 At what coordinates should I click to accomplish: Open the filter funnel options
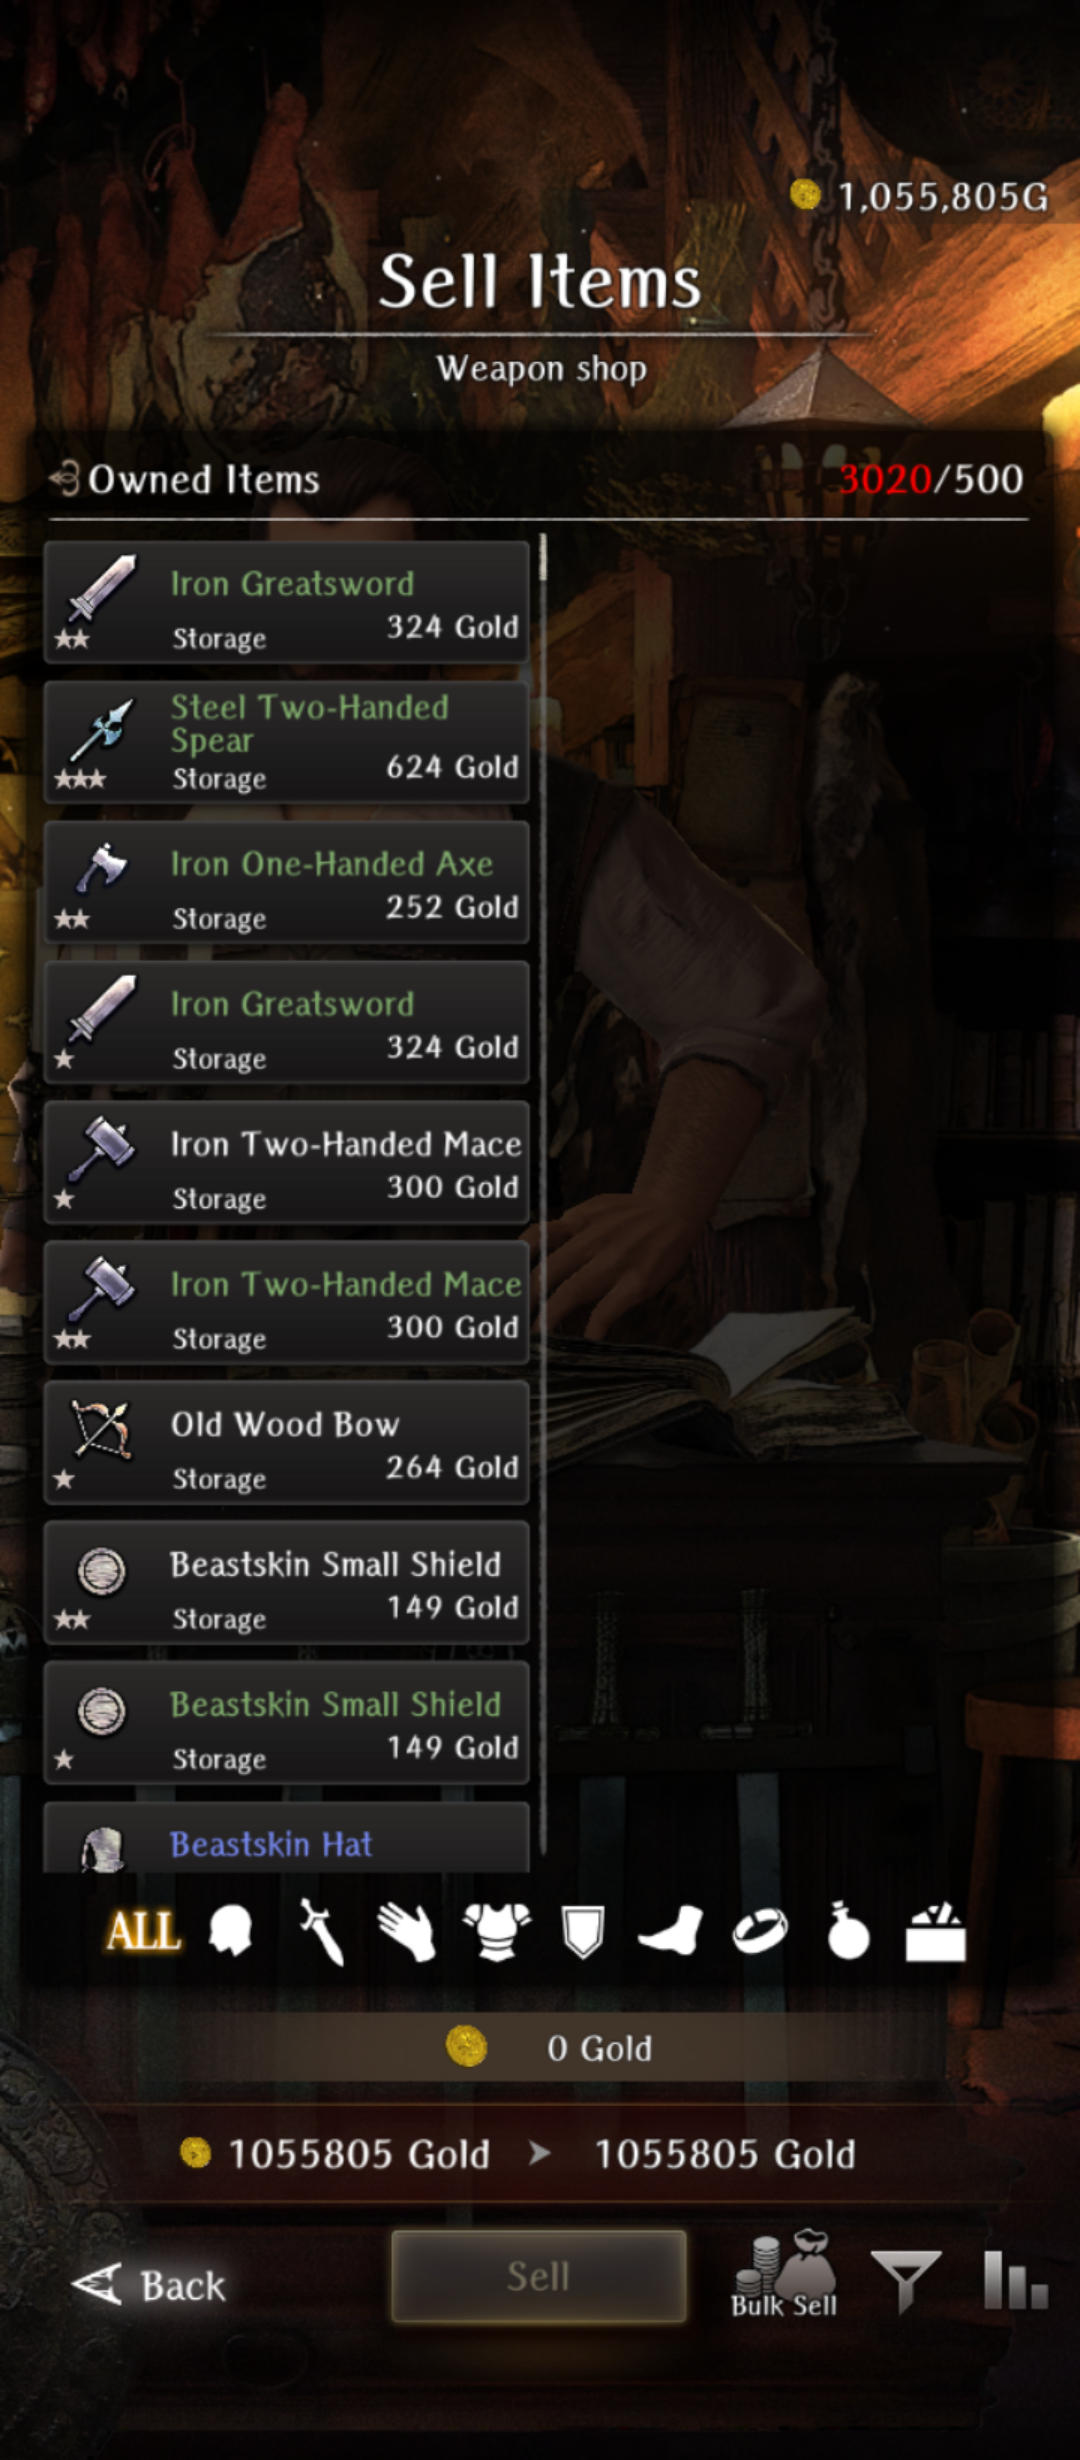(x=906, y=2281)
